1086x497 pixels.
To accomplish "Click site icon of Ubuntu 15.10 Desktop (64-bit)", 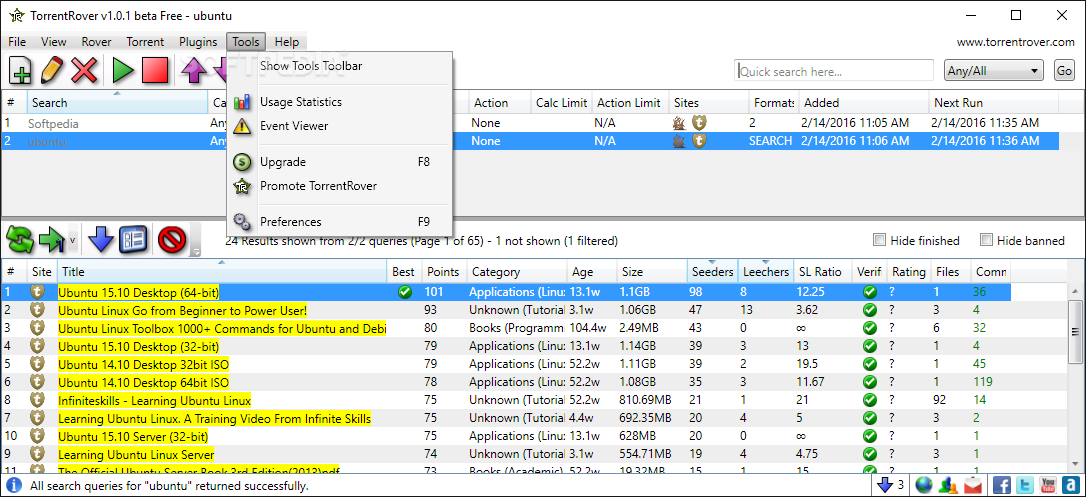I will tap(38, 292).
